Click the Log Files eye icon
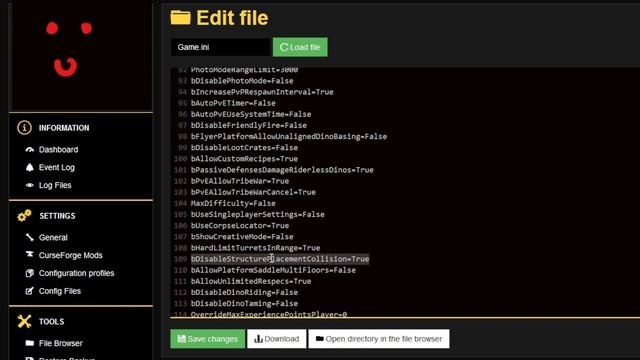Viewport: 640px width, 360px height. pos(29,185)
